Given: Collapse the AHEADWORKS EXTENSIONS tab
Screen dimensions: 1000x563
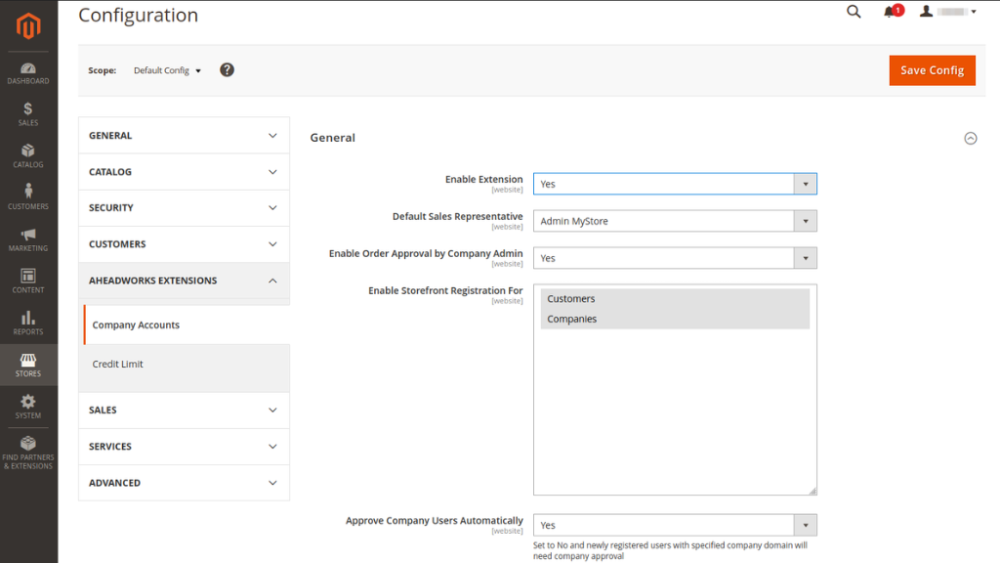Looking at the screenshot, I should (x=184, y=281).
